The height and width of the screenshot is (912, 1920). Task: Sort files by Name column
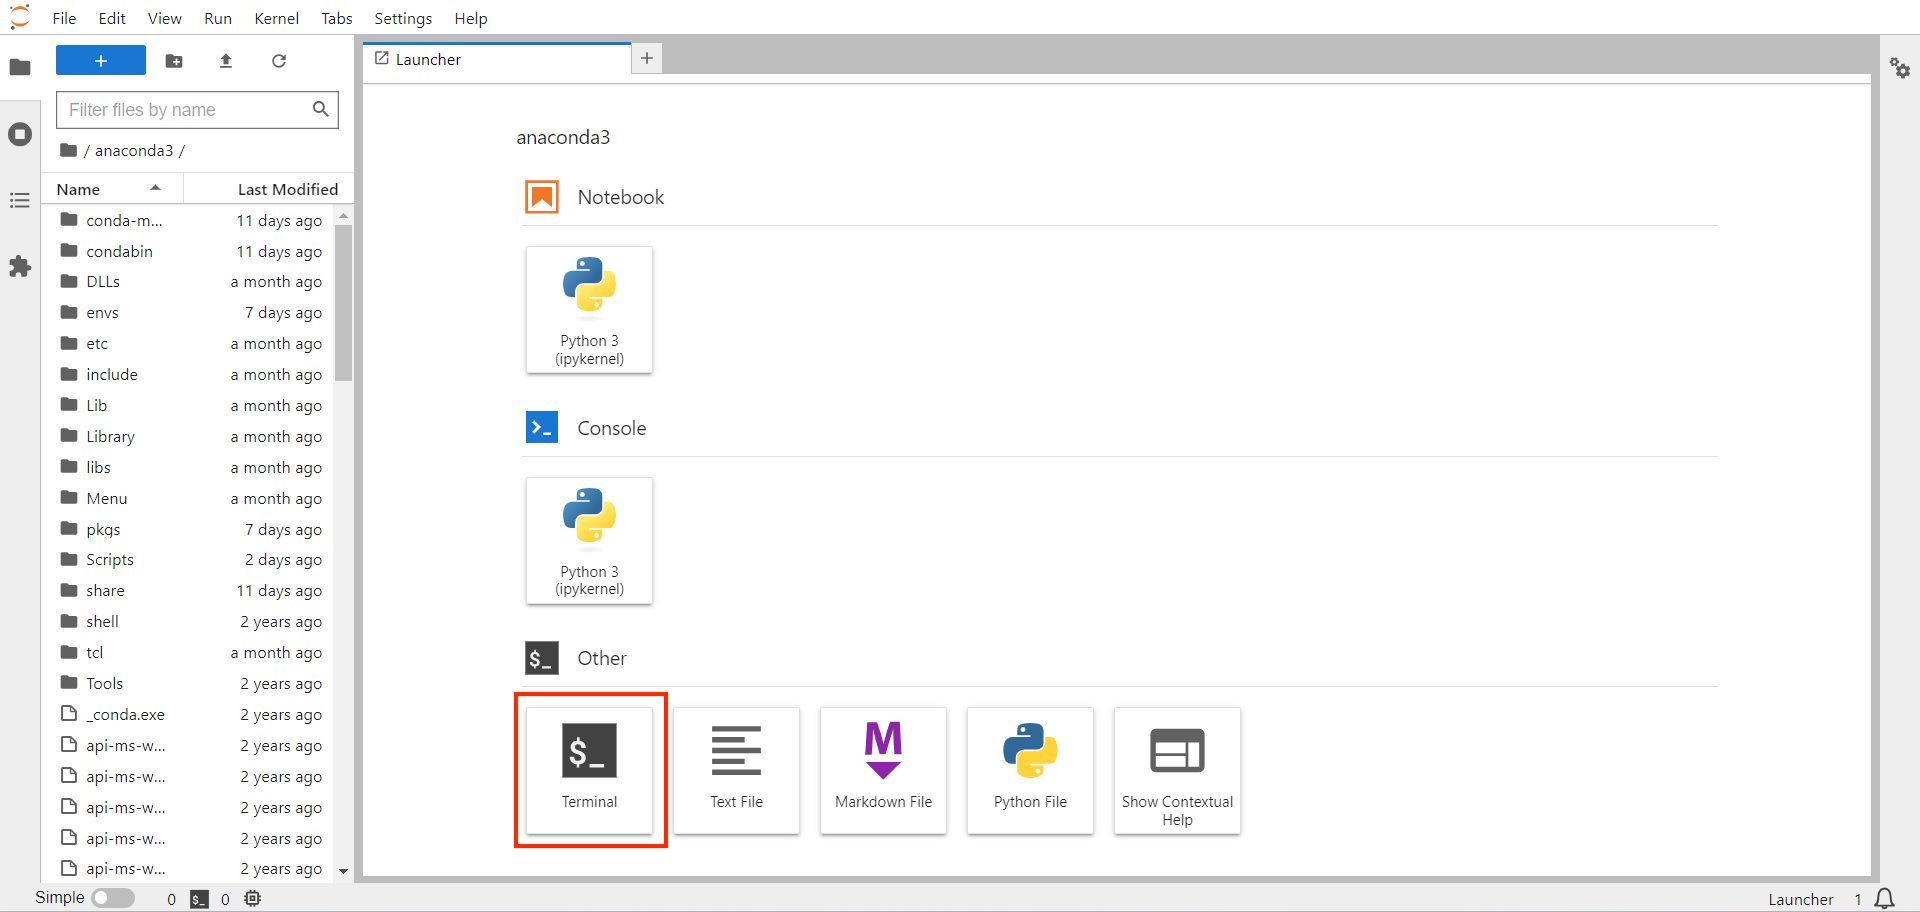112,189
